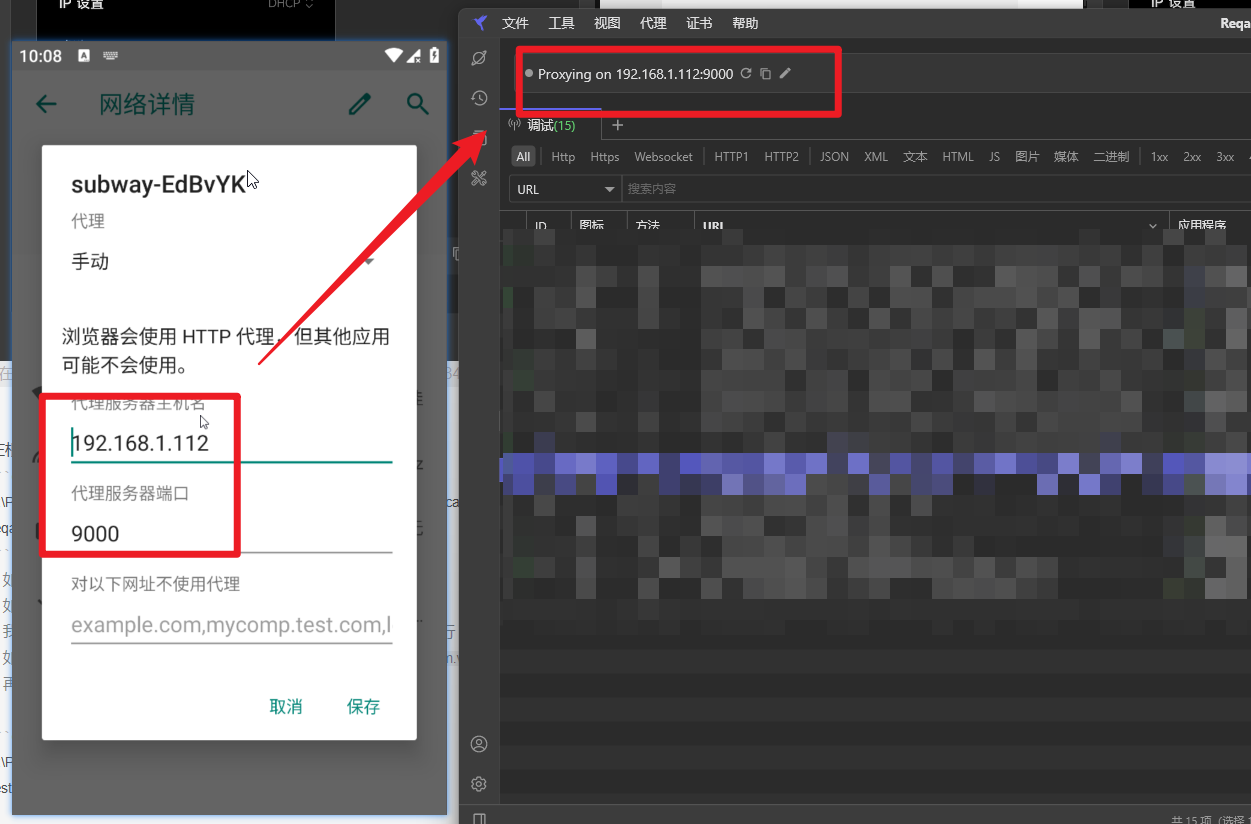Tap the pencil edit icon in Android header
The height and width of the screenshot is (824, 1251).
coord(360,104)
